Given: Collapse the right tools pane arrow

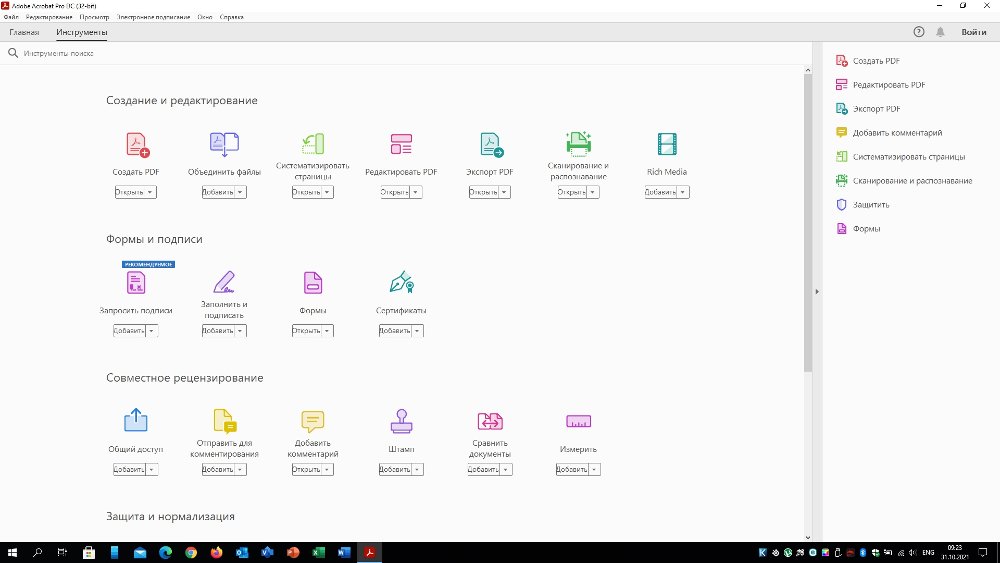Looking at the screenshot, I should coord(817,291).
